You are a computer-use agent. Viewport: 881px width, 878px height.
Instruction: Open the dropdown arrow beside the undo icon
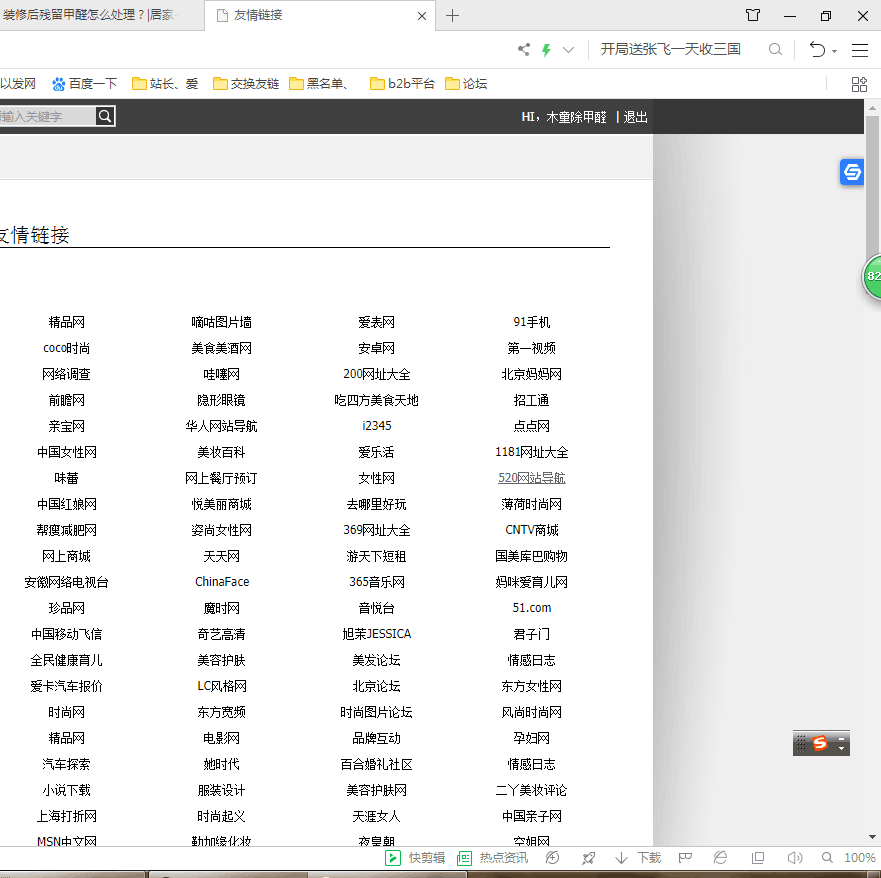834,51
